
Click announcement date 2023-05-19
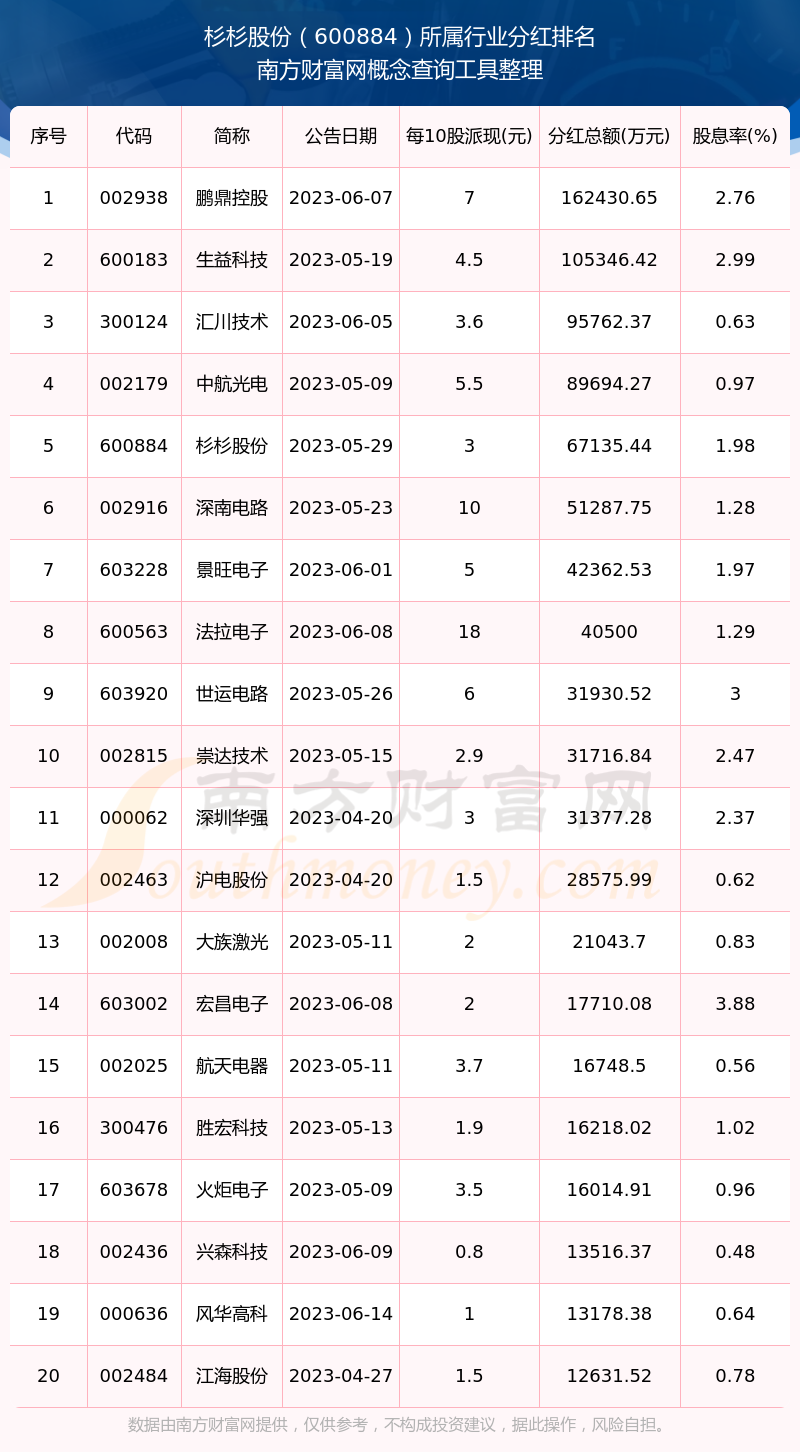coord(341,260)
